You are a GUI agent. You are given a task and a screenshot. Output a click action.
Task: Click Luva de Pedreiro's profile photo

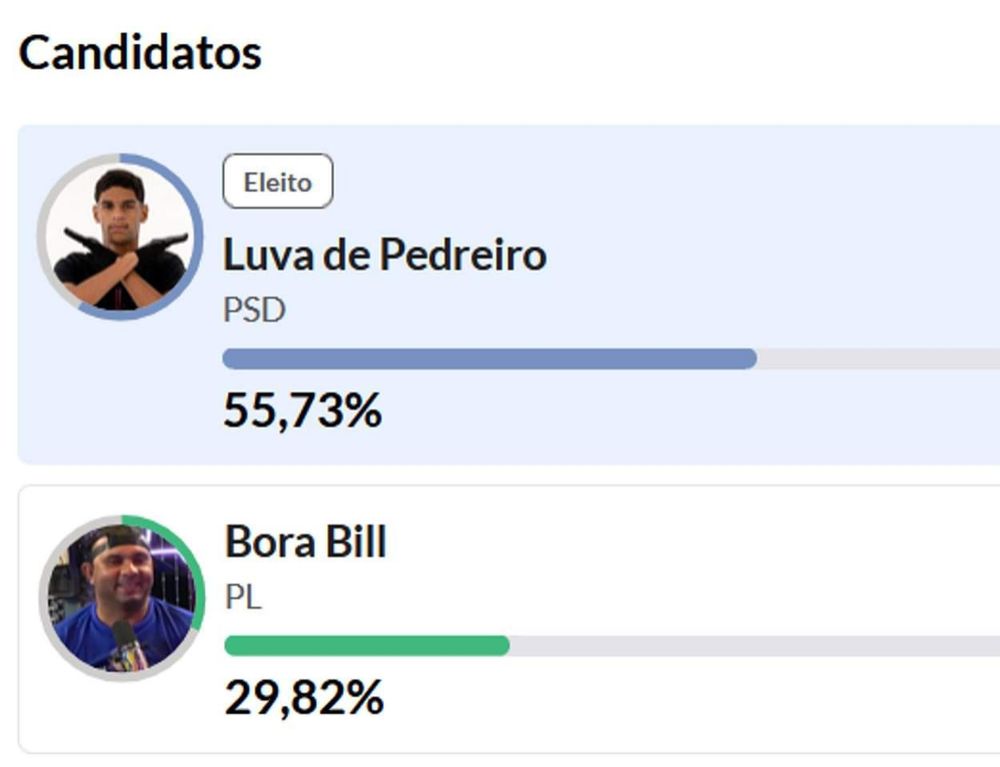pos(120,238)
